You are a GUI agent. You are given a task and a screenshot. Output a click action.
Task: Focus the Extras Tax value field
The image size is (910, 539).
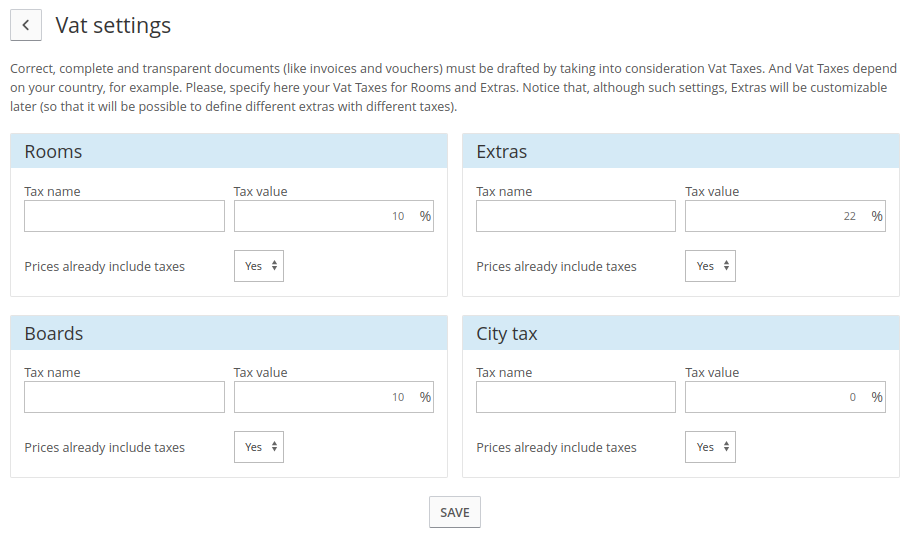click(785, 216)
